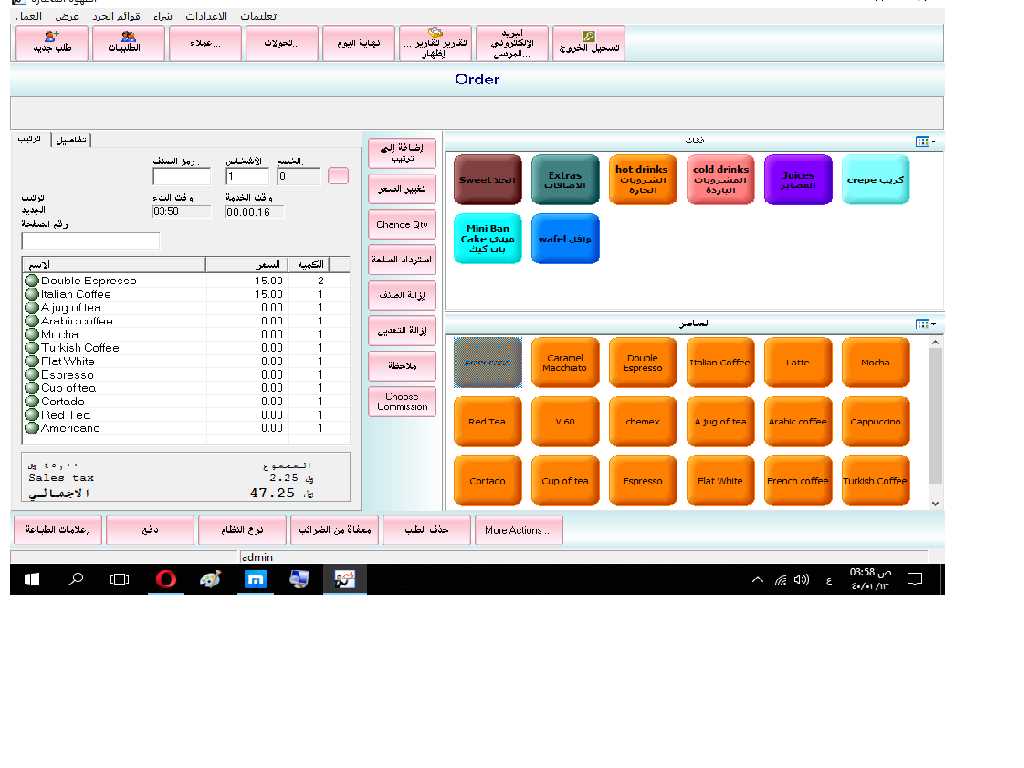
Task: Select the Juices category tile
Action: coord(798,180)
